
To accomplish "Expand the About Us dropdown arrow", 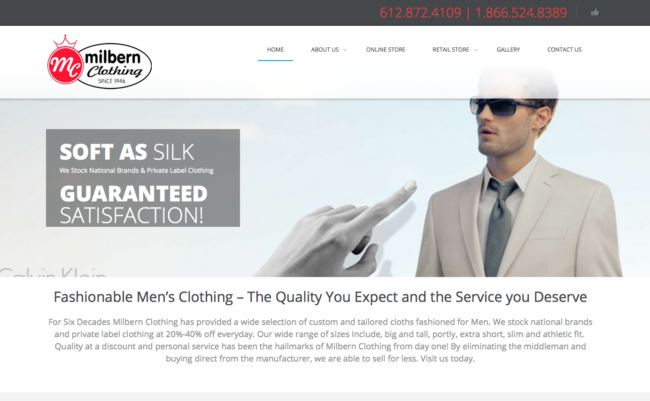I will [345, 50].
